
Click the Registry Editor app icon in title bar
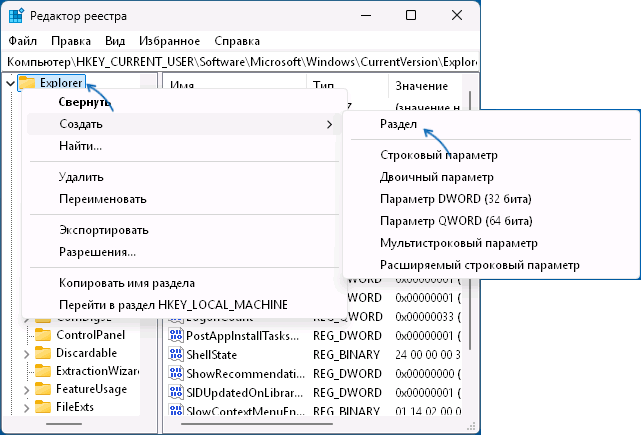click(x=16, y=16)
